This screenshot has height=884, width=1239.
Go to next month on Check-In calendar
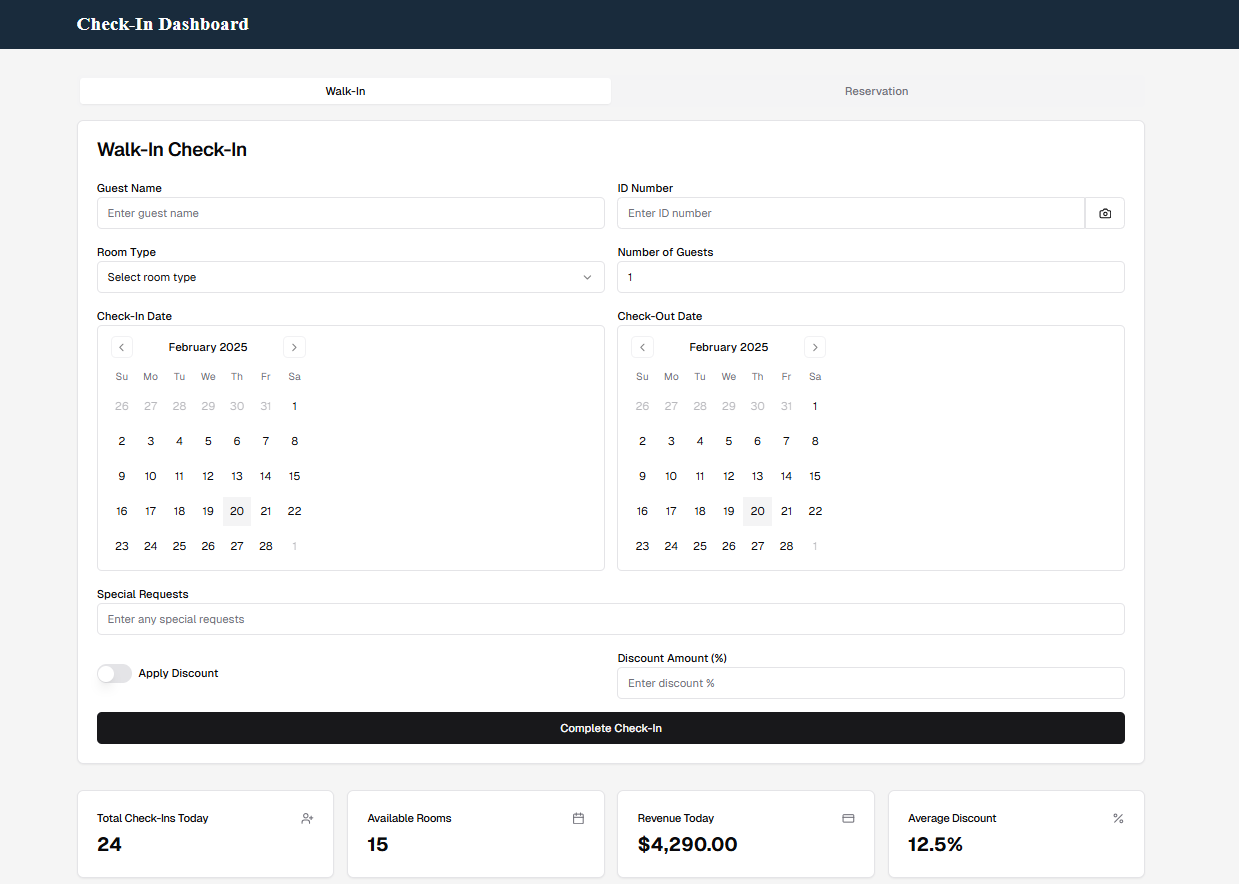pyautogui.click(x=294, y=347)
